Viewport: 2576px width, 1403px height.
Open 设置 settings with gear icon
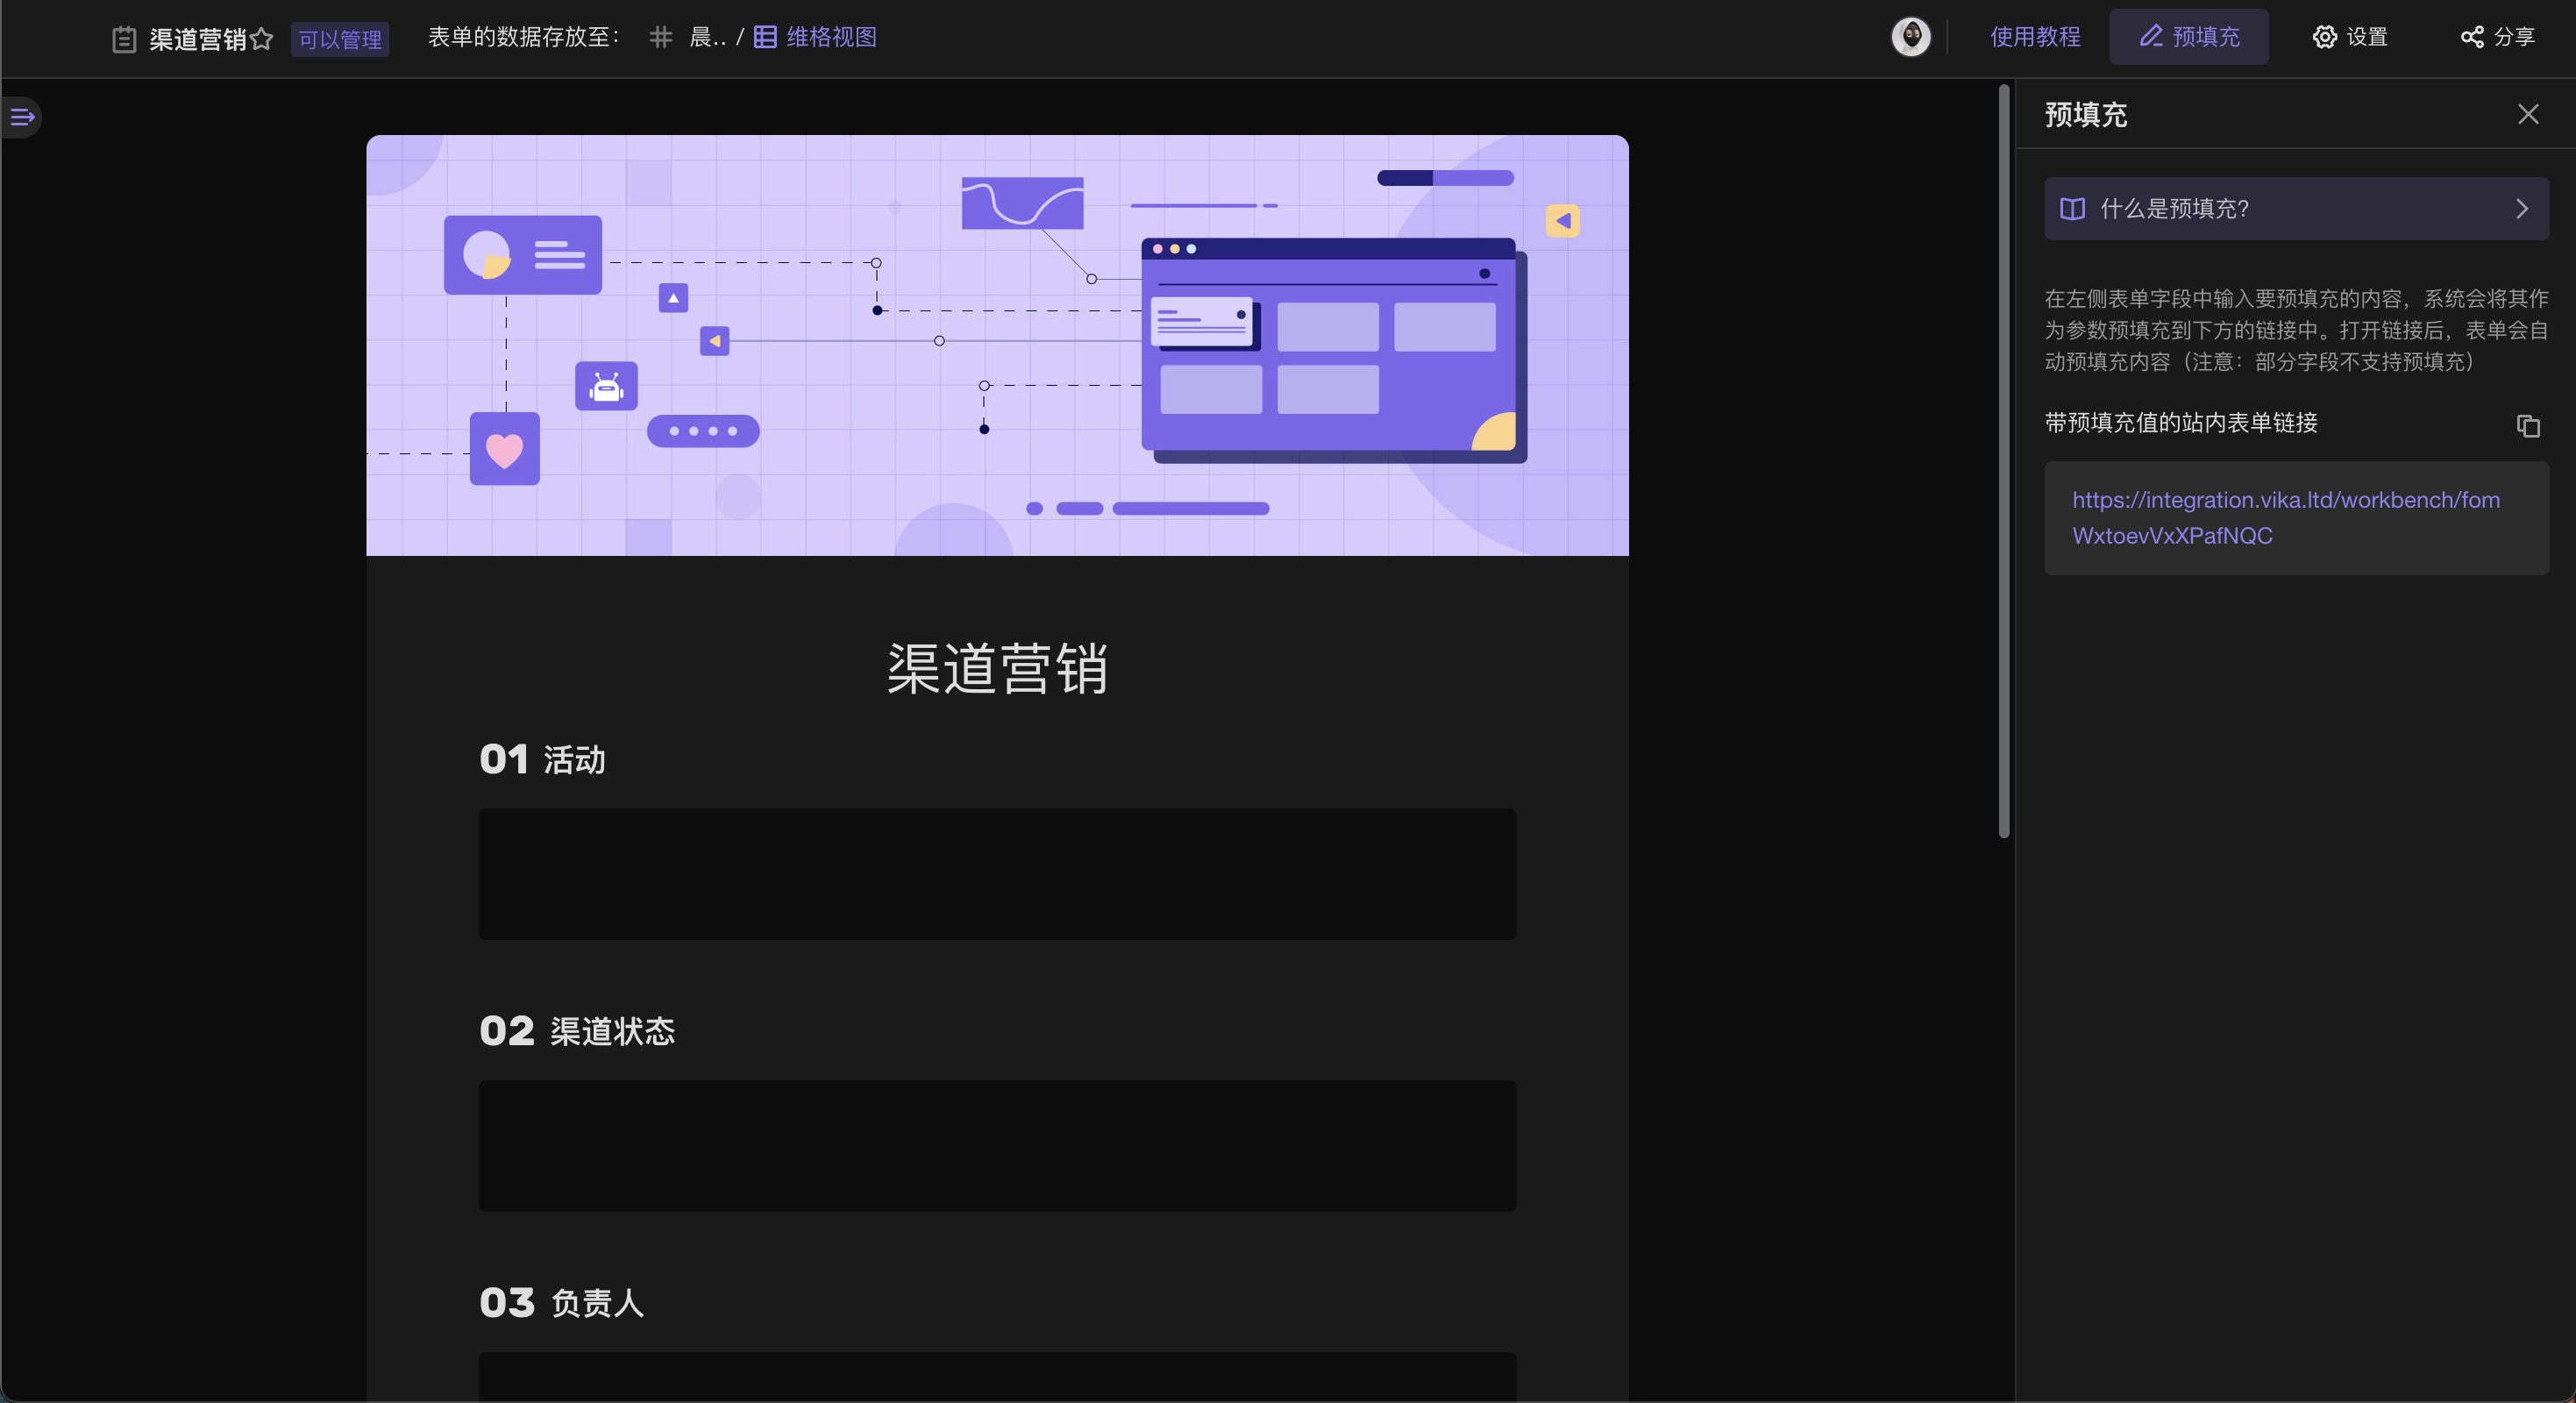pyautogui.click(x=2349, y=37)
